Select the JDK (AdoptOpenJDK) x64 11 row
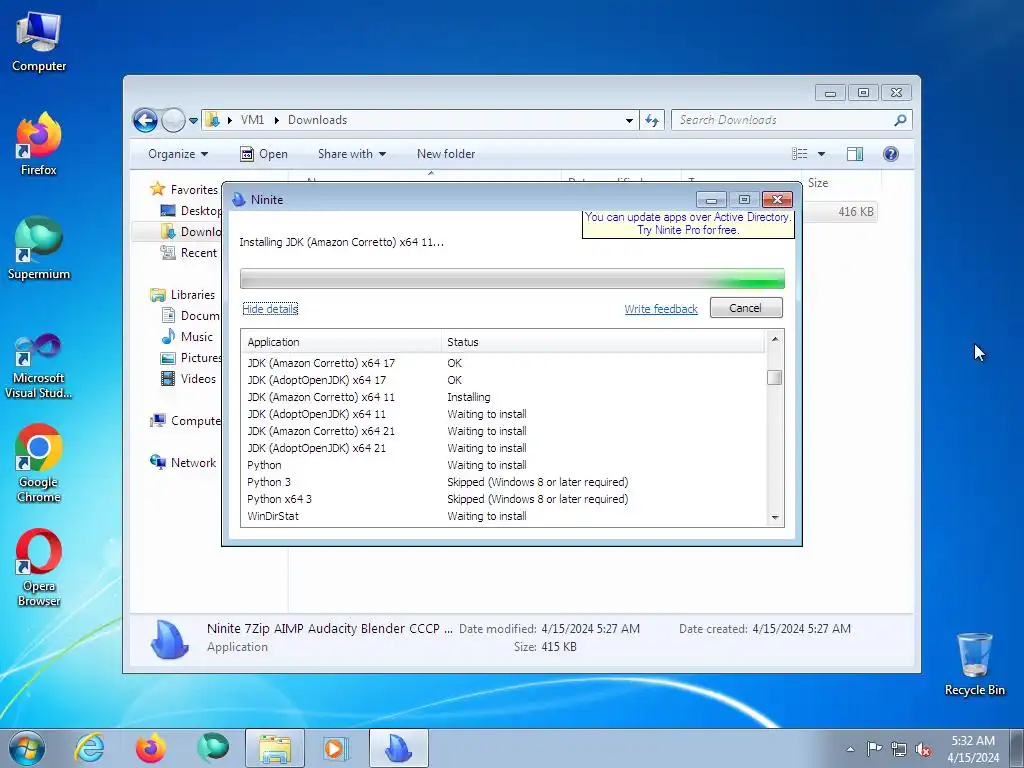The height and width of the screenshot is (768, 1024). [503, 414]
